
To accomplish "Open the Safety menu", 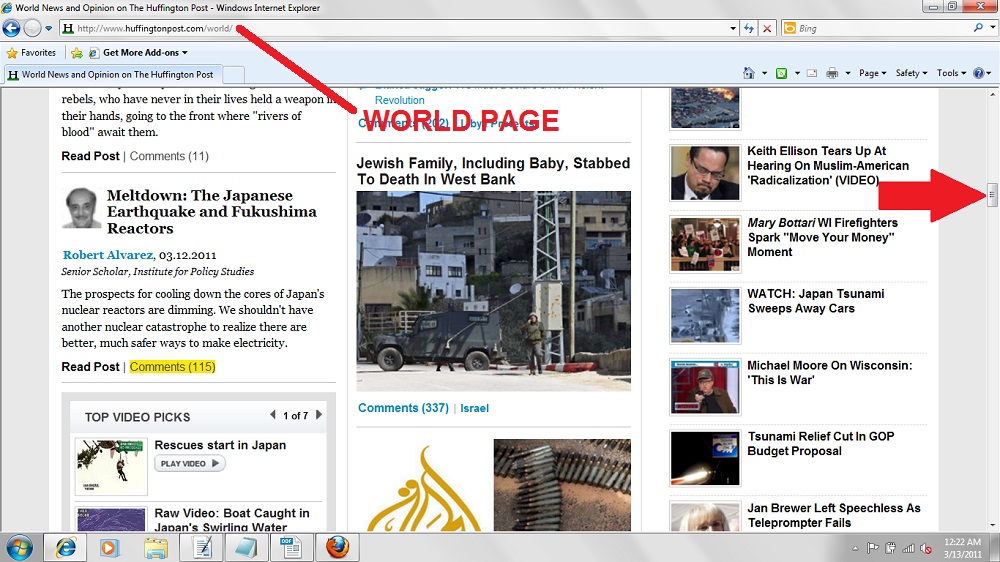I will click(911, 73).
